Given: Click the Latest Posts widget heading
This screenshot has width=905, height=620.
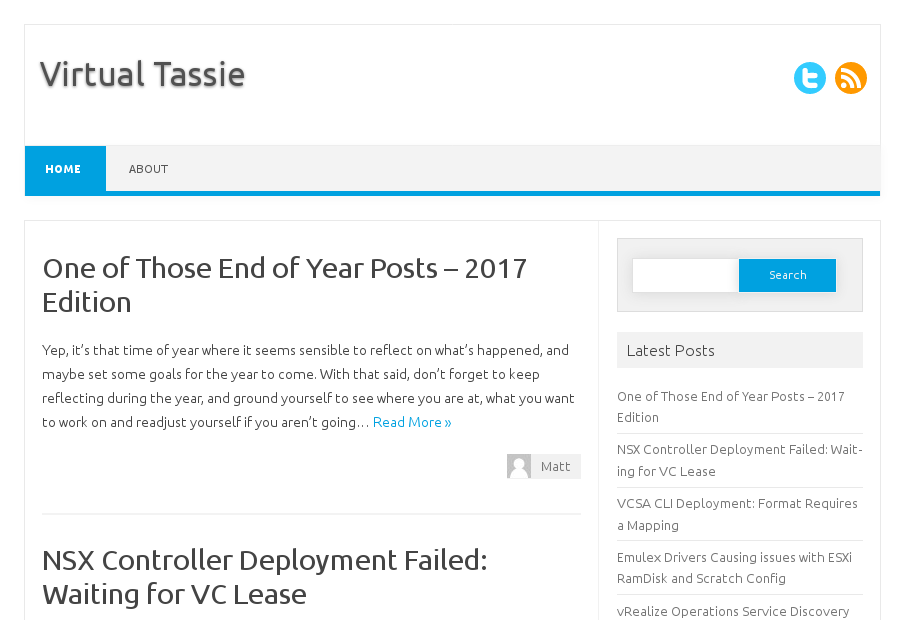Looking at the screenshot, I should coord(671,350).
